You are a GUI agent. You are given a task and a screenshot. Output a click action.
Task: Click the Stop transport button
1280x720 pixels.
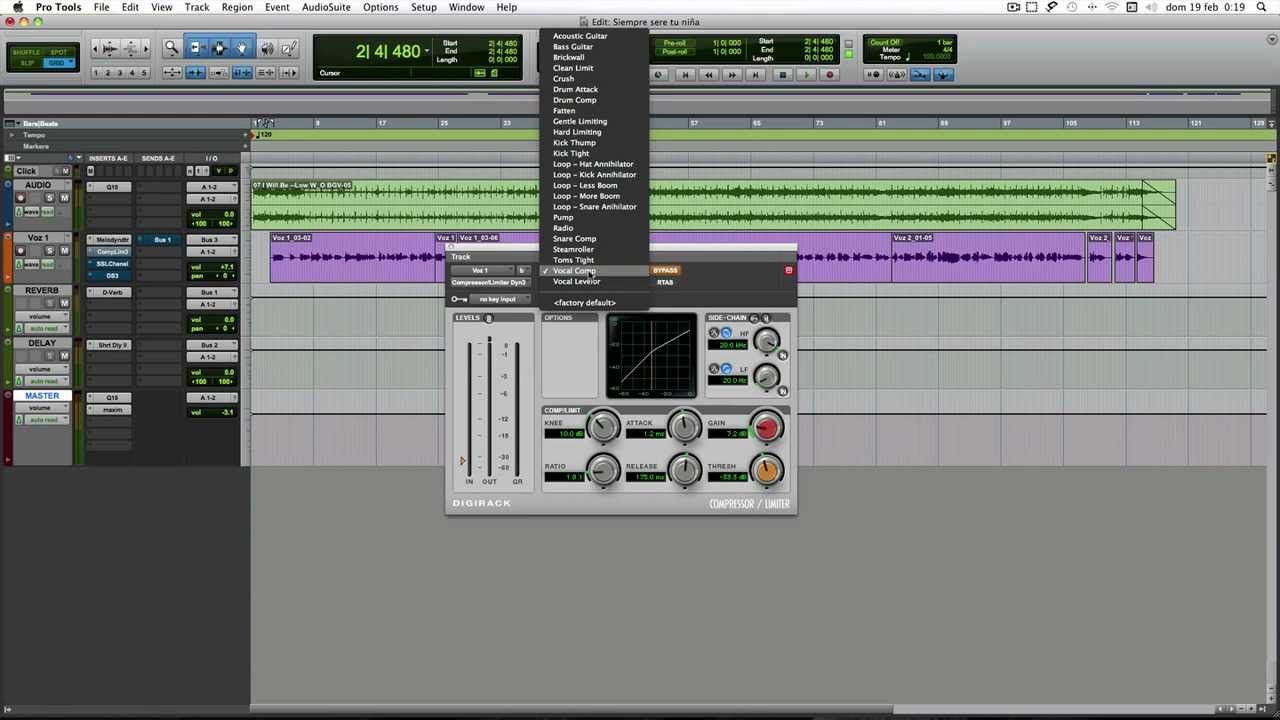click(782, 75)
